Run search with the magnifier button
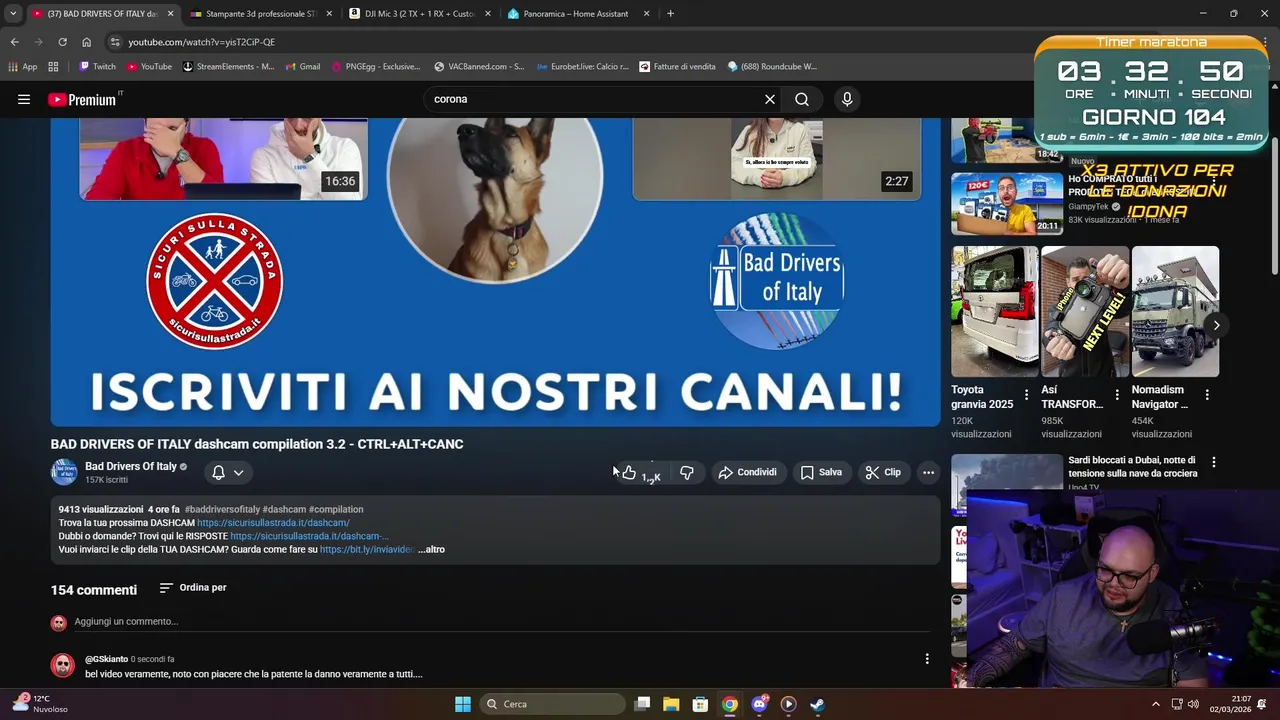 (802, 99)
